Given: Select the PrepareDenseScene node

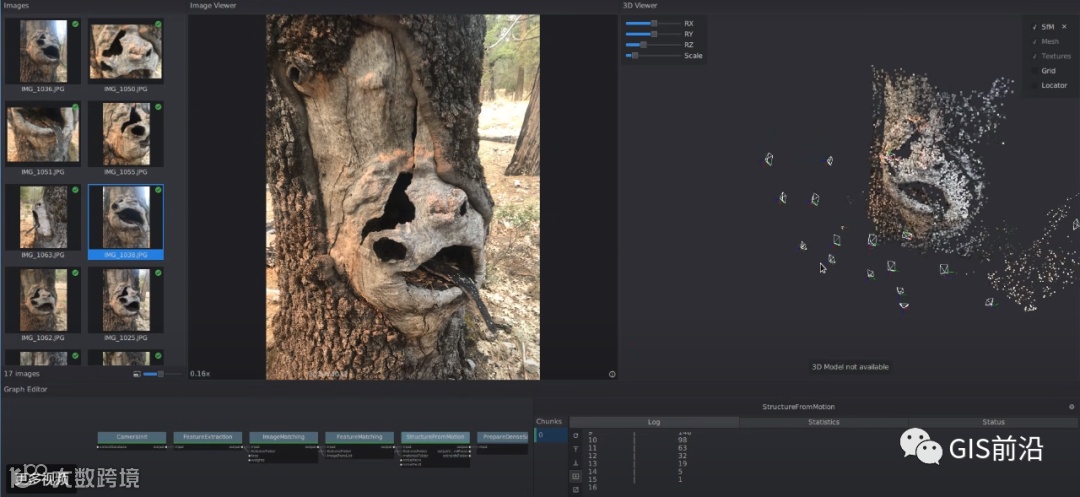Looking at the screenshot, I should click(503, 437).
